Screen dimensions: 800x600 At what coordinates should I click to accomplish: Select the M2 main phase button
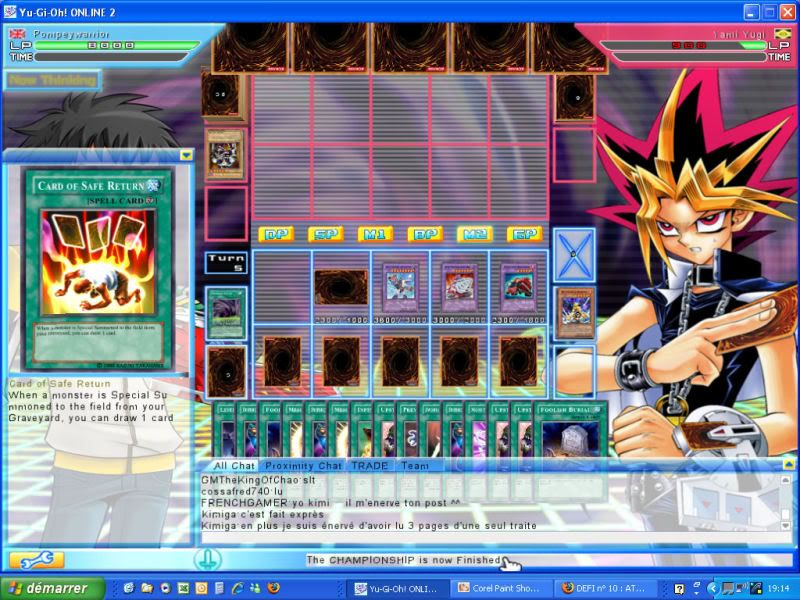(474, 234)
